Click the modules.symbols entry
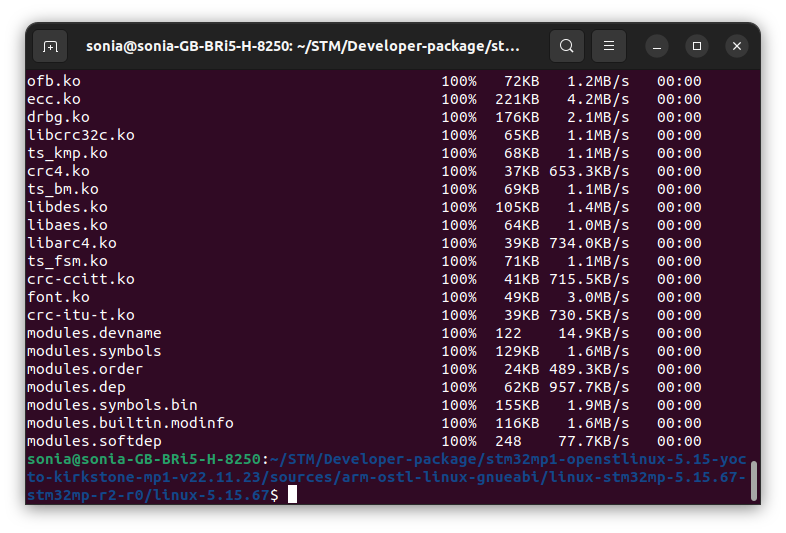Viewport: 786px width, 533px height. point(94,351)
